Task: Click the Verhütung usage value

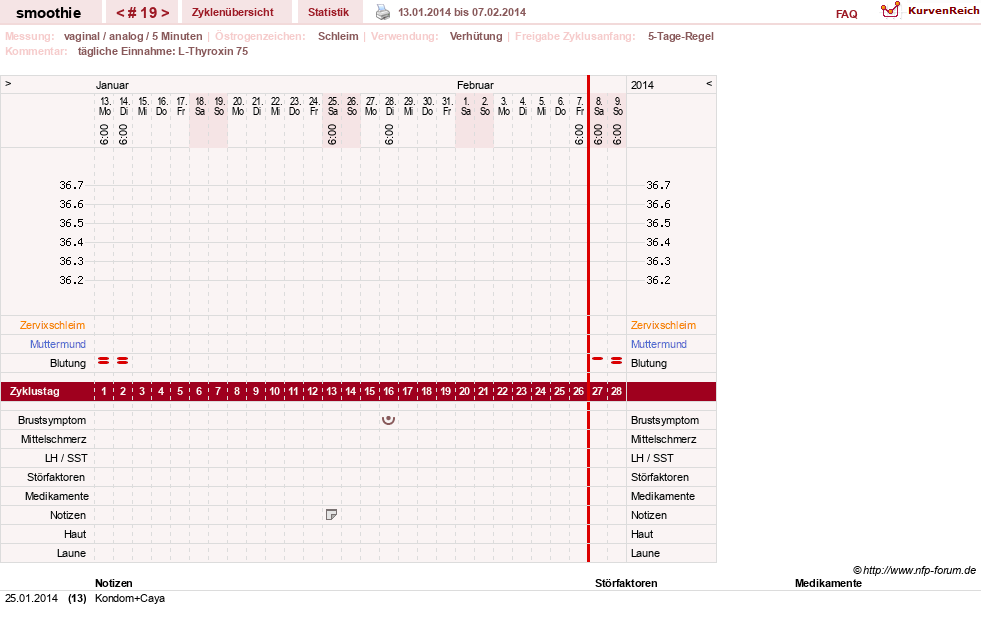Action: [476, 36]
